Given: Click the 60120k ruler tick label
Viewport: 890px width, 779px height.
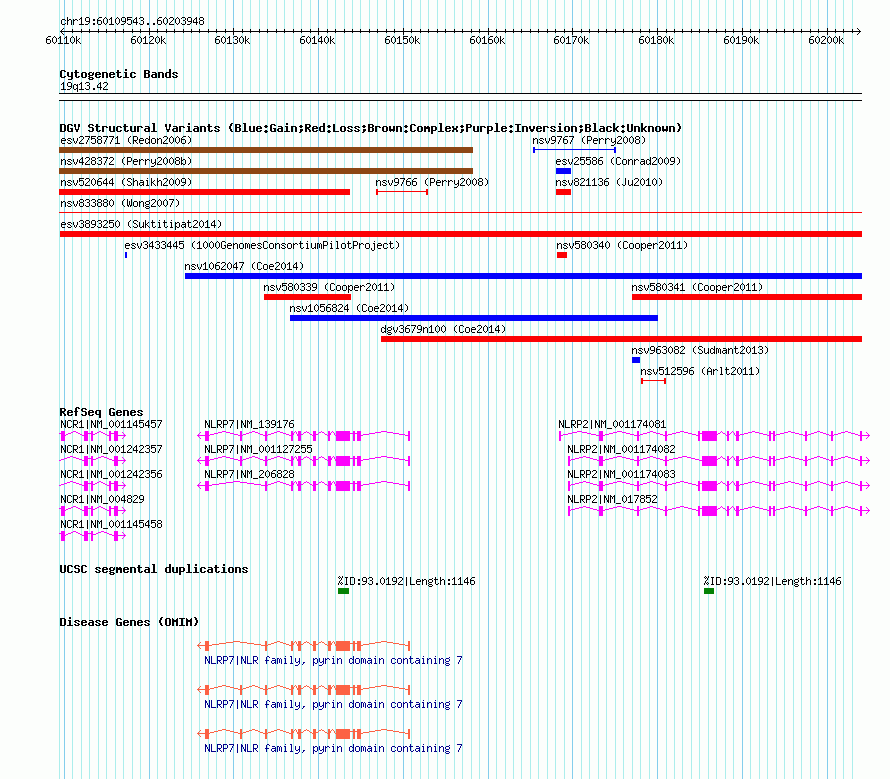Looking at the screenshot, I should tap(148, 40).
